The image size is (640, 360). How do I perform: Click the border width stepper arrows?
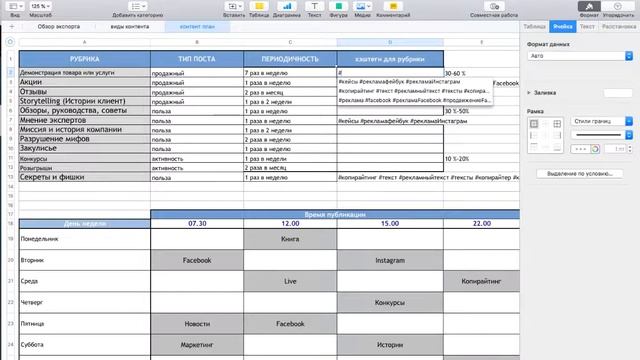(x=630, y=149)
